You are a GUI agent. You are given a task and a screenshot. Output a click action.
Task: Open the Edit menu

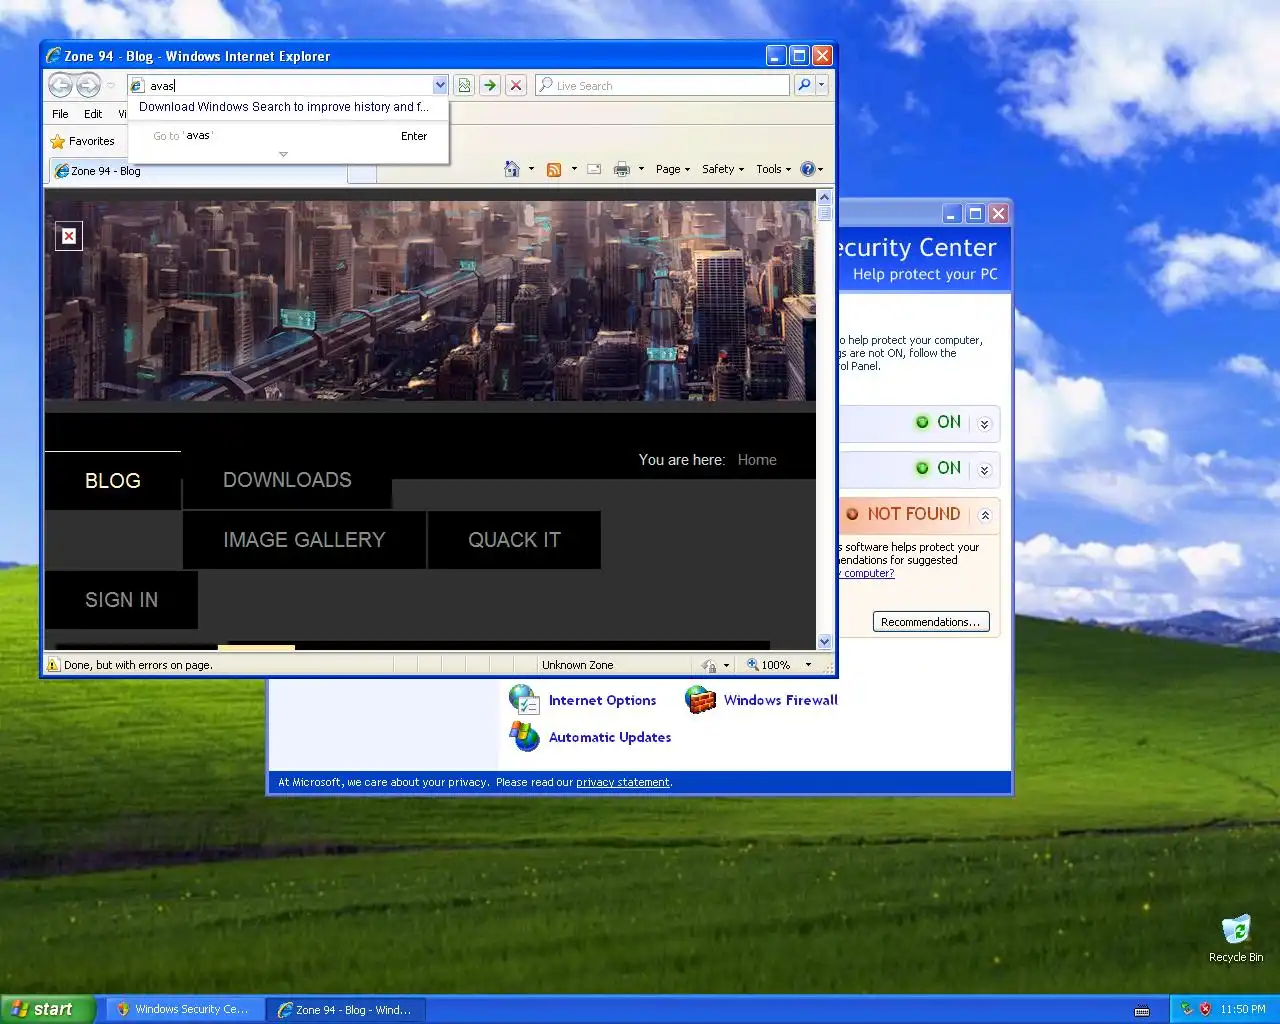pyautogui.click(x=93, y=114)
